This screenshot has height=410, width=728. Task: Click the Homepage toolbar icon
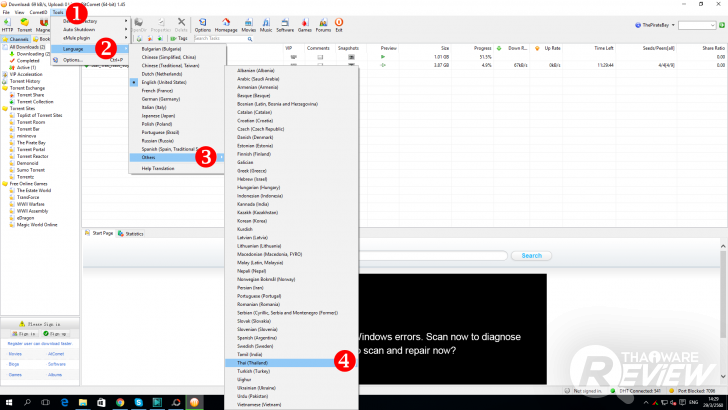coord(226,25)
